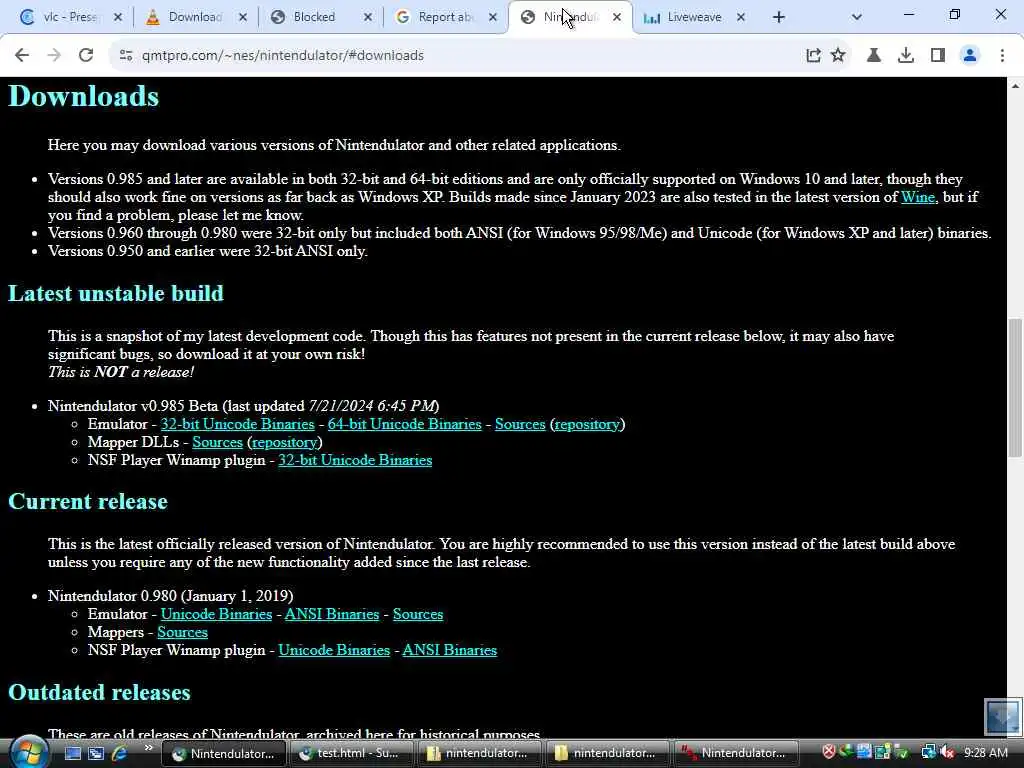Share this page icon in address bar

click(x=813, y=56)
